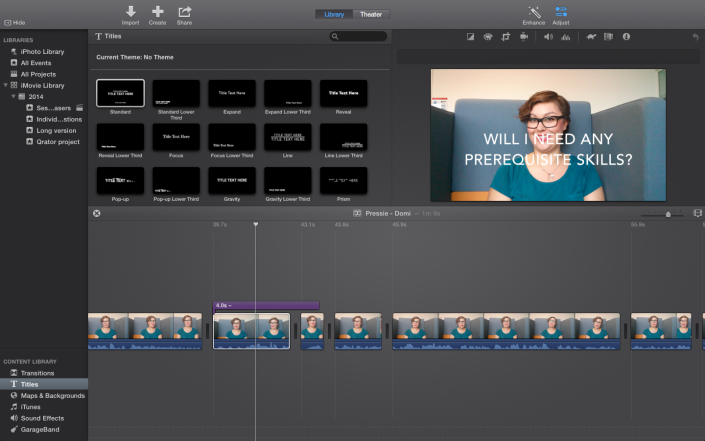Open the speed adjustment icon

coord(591,37)
